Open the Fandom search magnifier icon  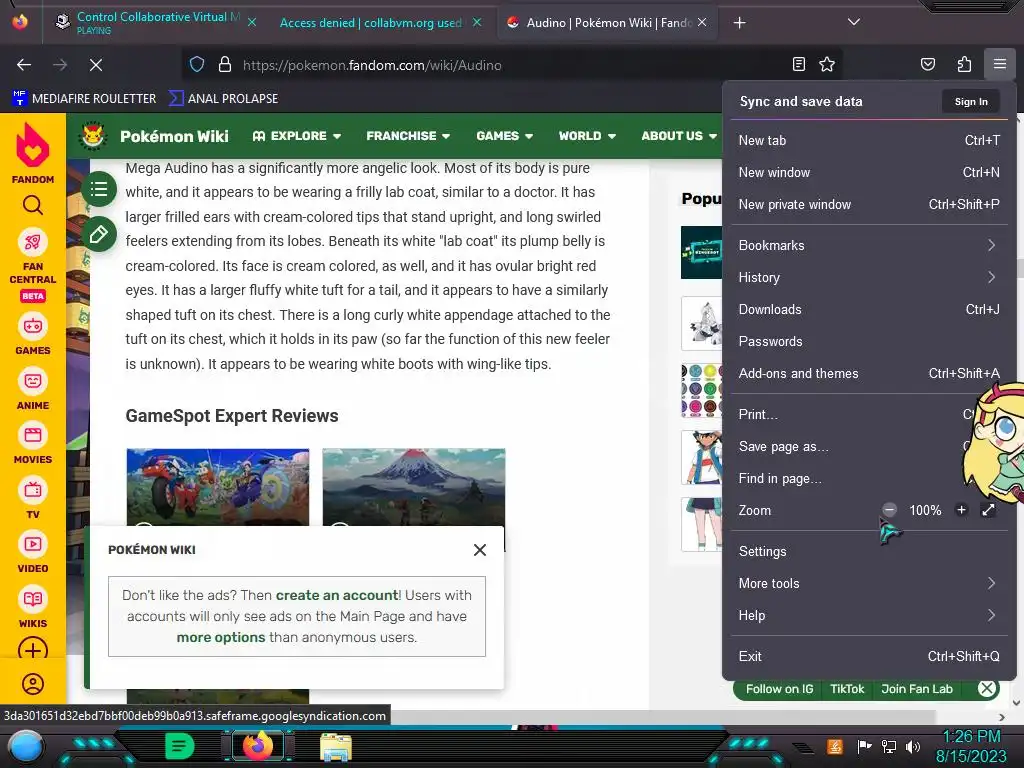(x=33, y=206)
